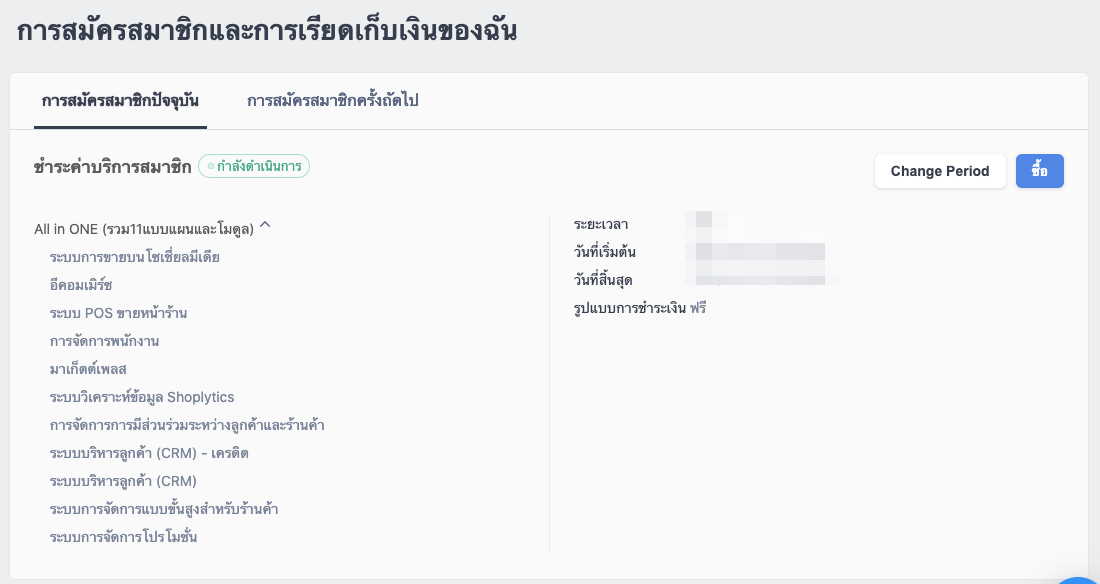Click the ชำระค่าบริการสมาชิก section heading
The image size is (1100, 584).
[x=112, y=167]
